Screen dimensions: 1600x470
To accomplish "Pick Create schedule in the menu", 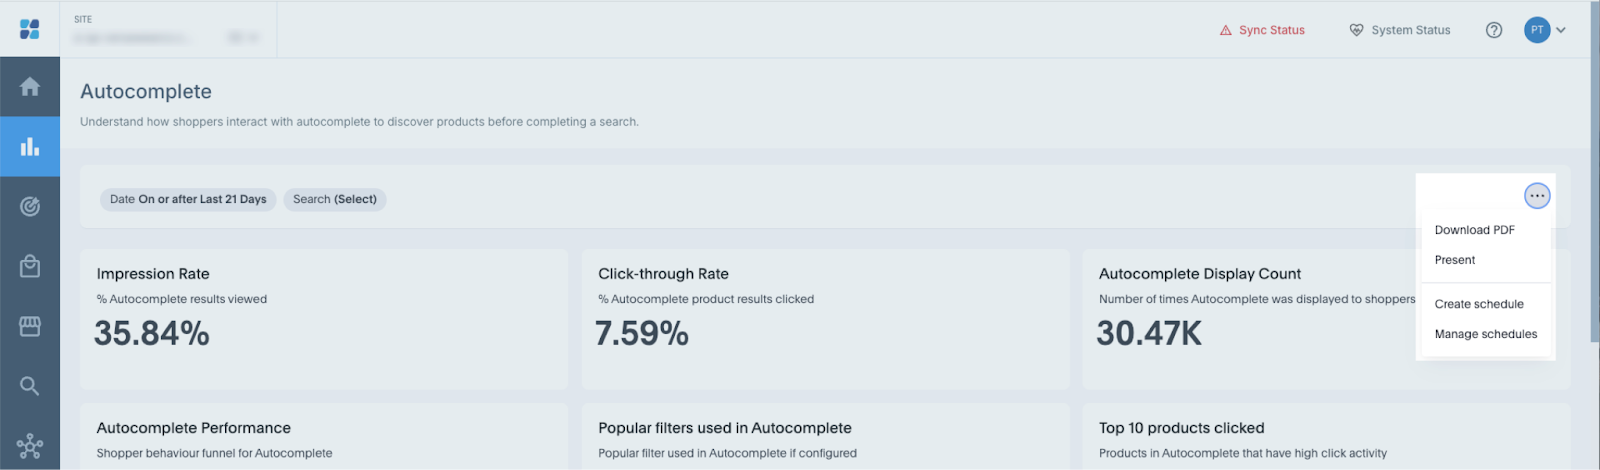I will [x=1479, y=304].
